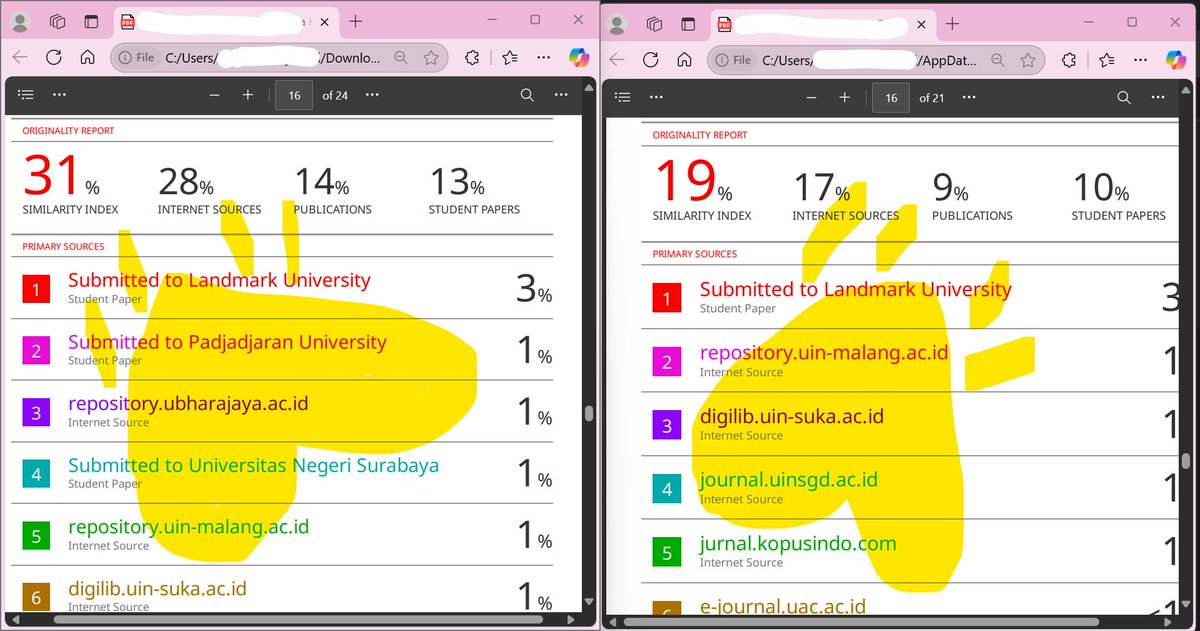
Task: Open page options menu in right PDF toolbar
Action: point(969,97)
